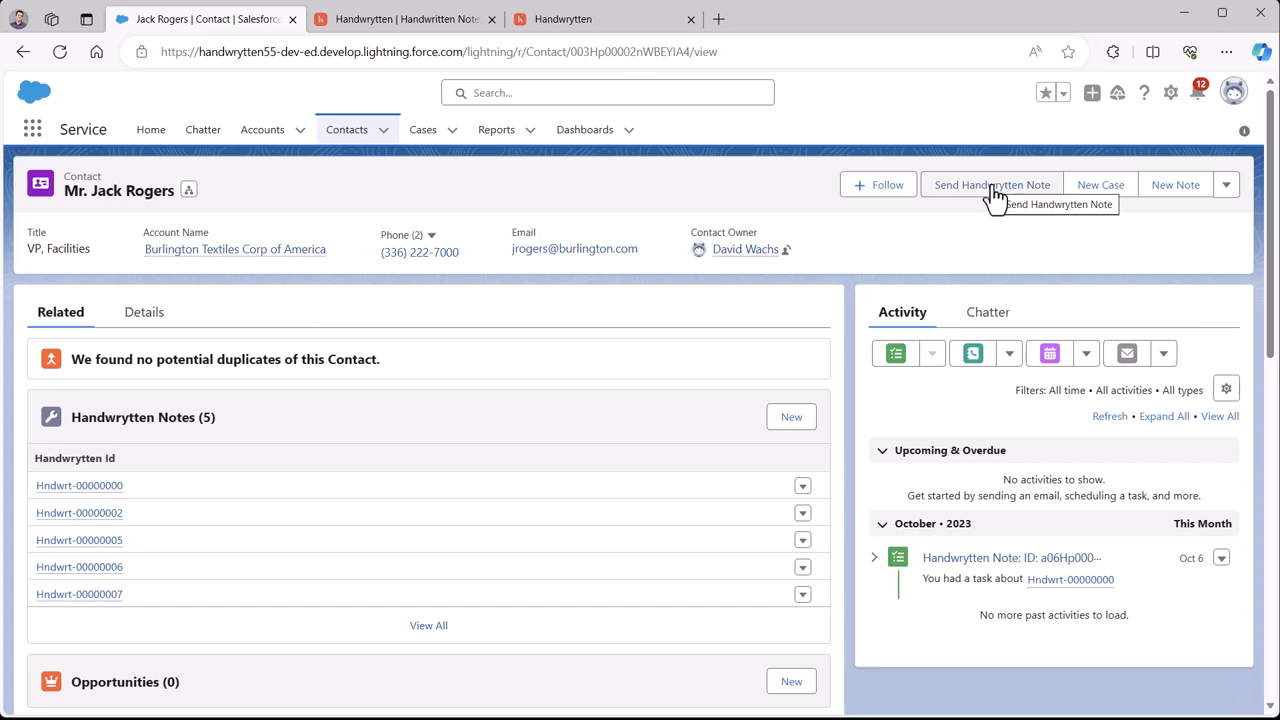View the contact hierarchy icon

(x=189, y=190)
